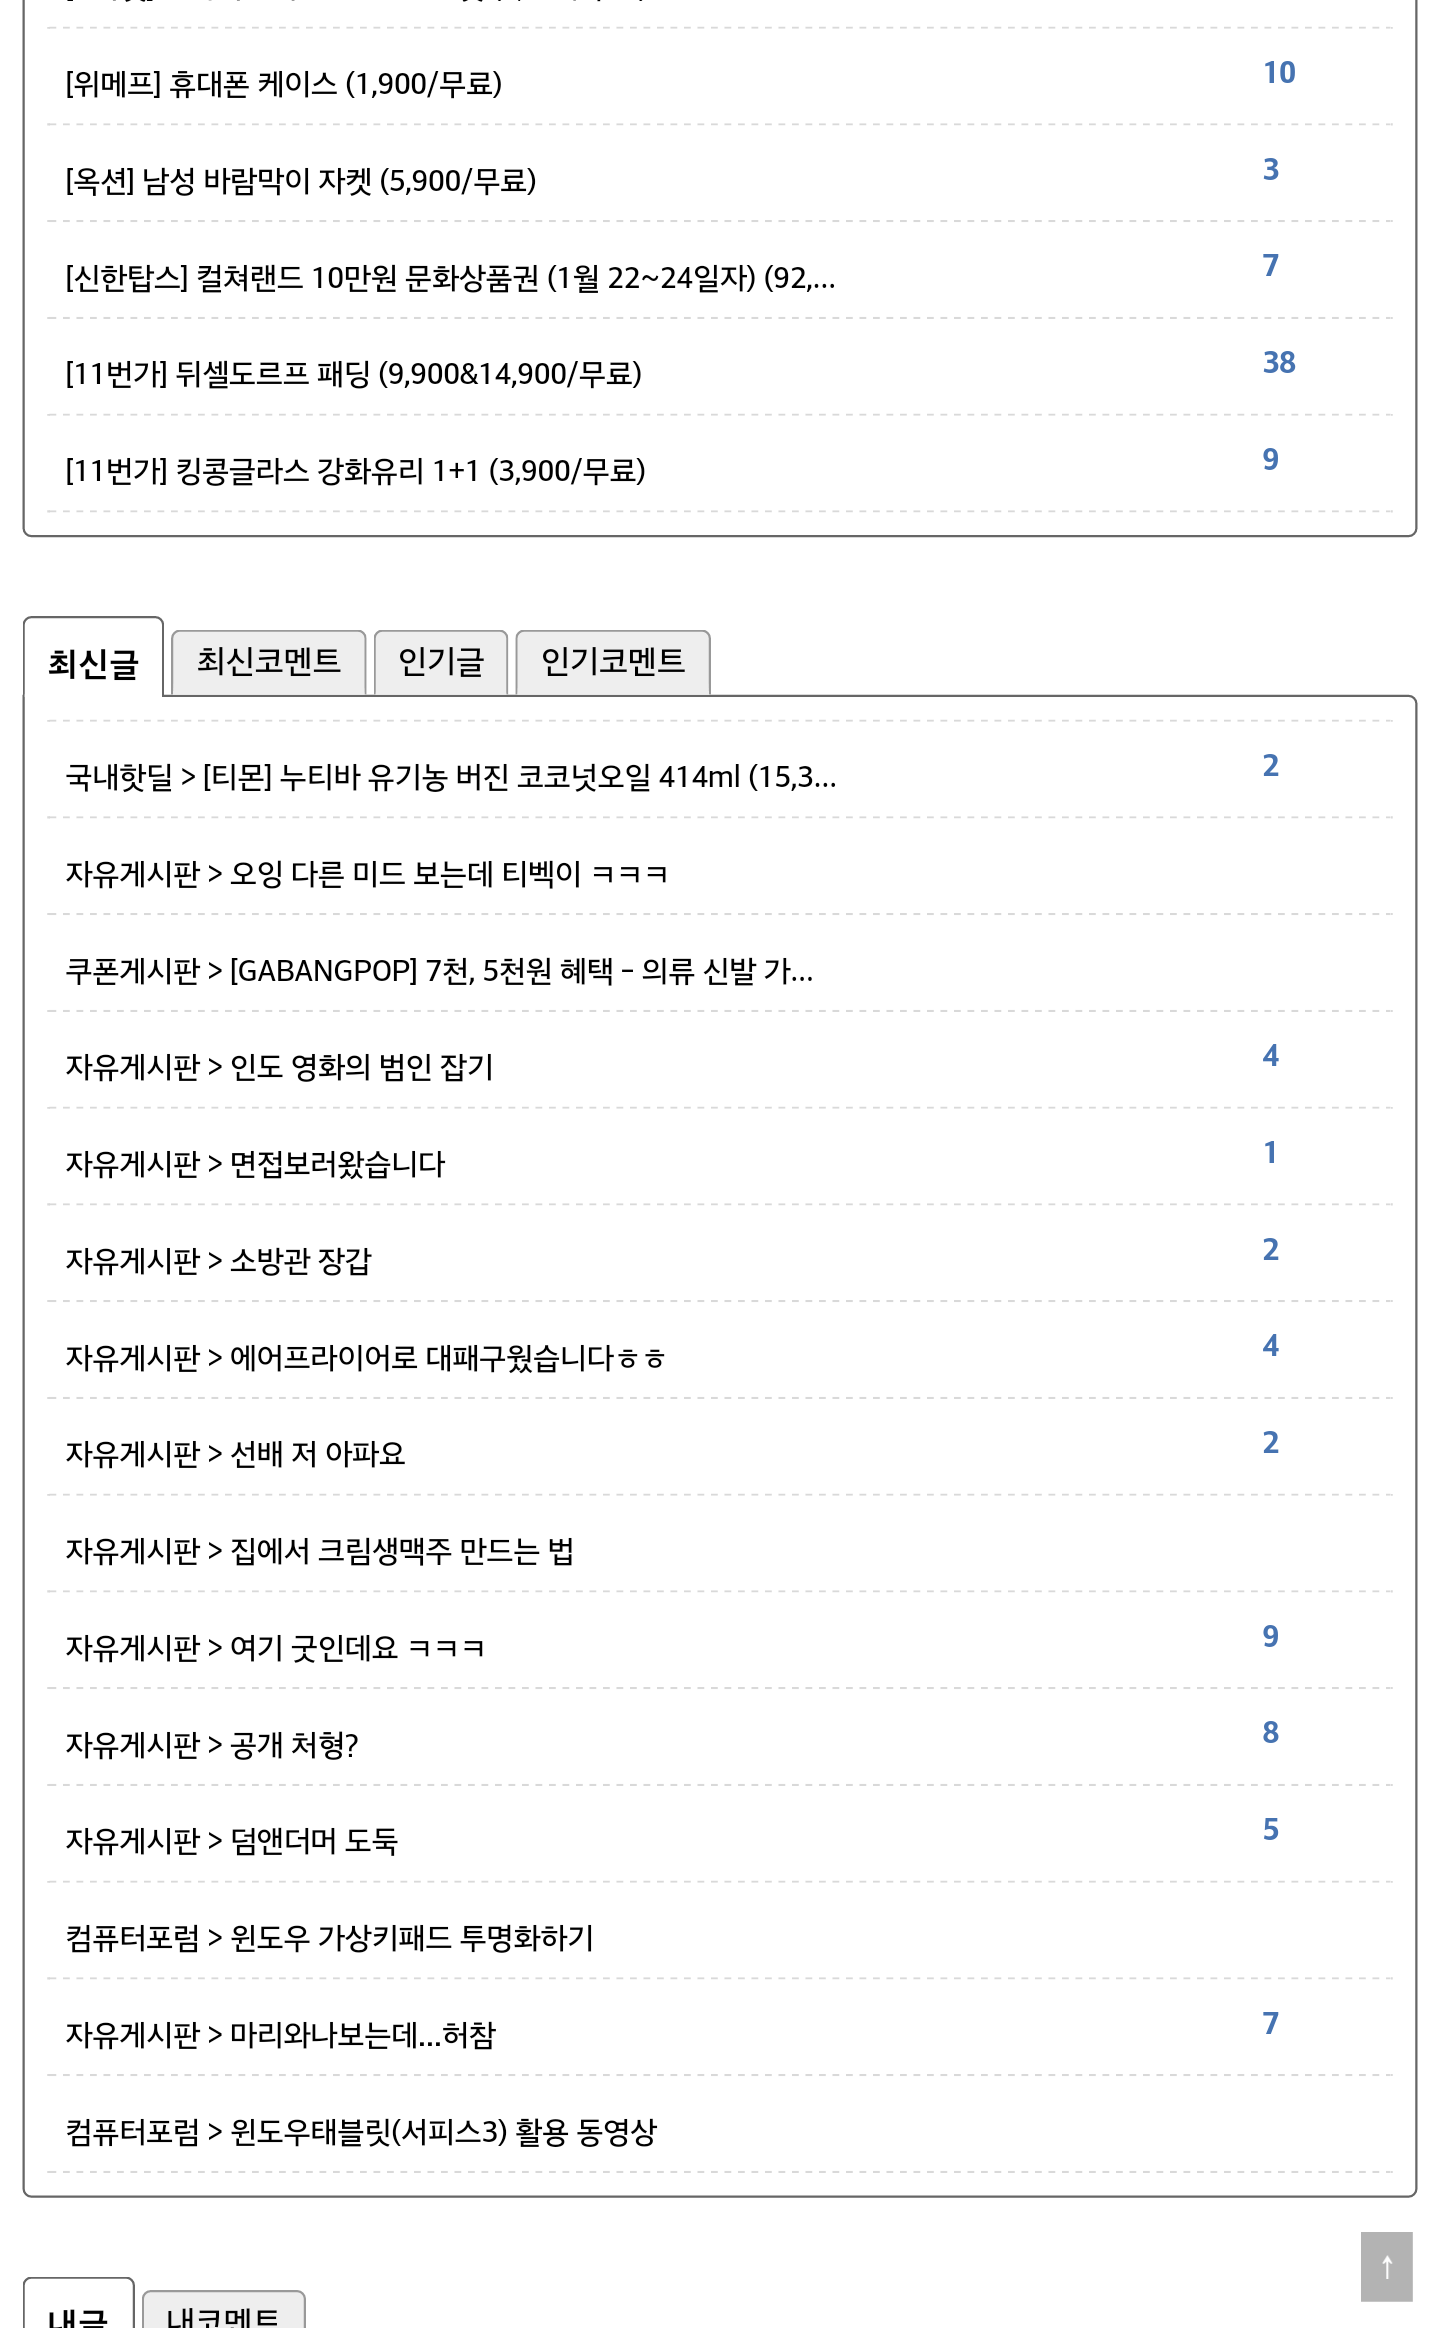The height and width of the screenshot is (2328, 1440).
Task: Open the GABANGPOP 쿠폰게시판 post
Action: coord(439,971)
